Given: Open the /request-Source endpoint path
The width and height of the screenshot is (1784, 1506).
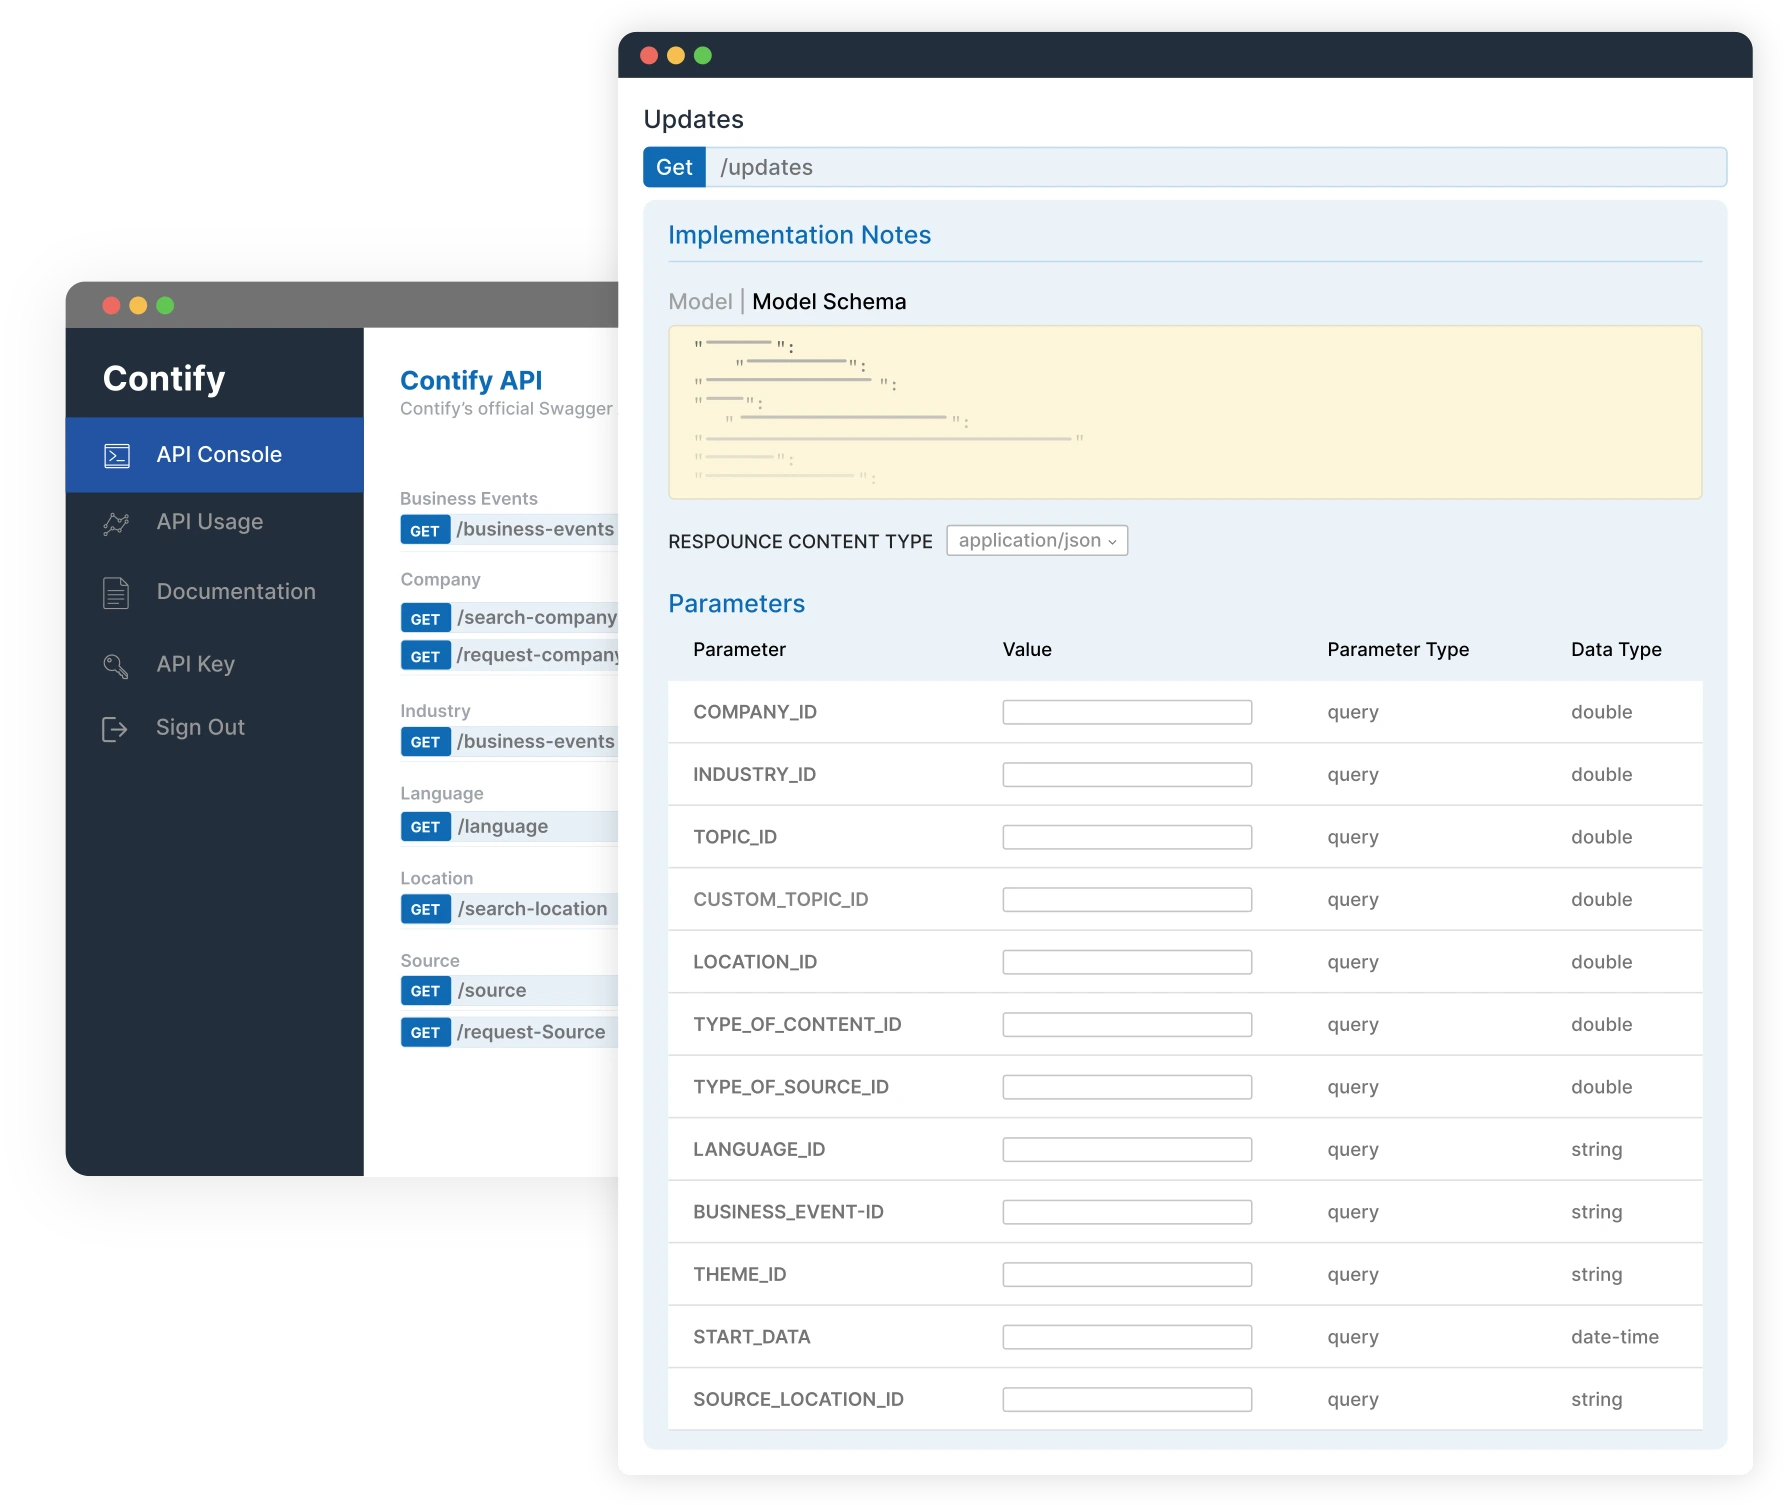Looking at the screenshot, I should (x=531, y=1032).
